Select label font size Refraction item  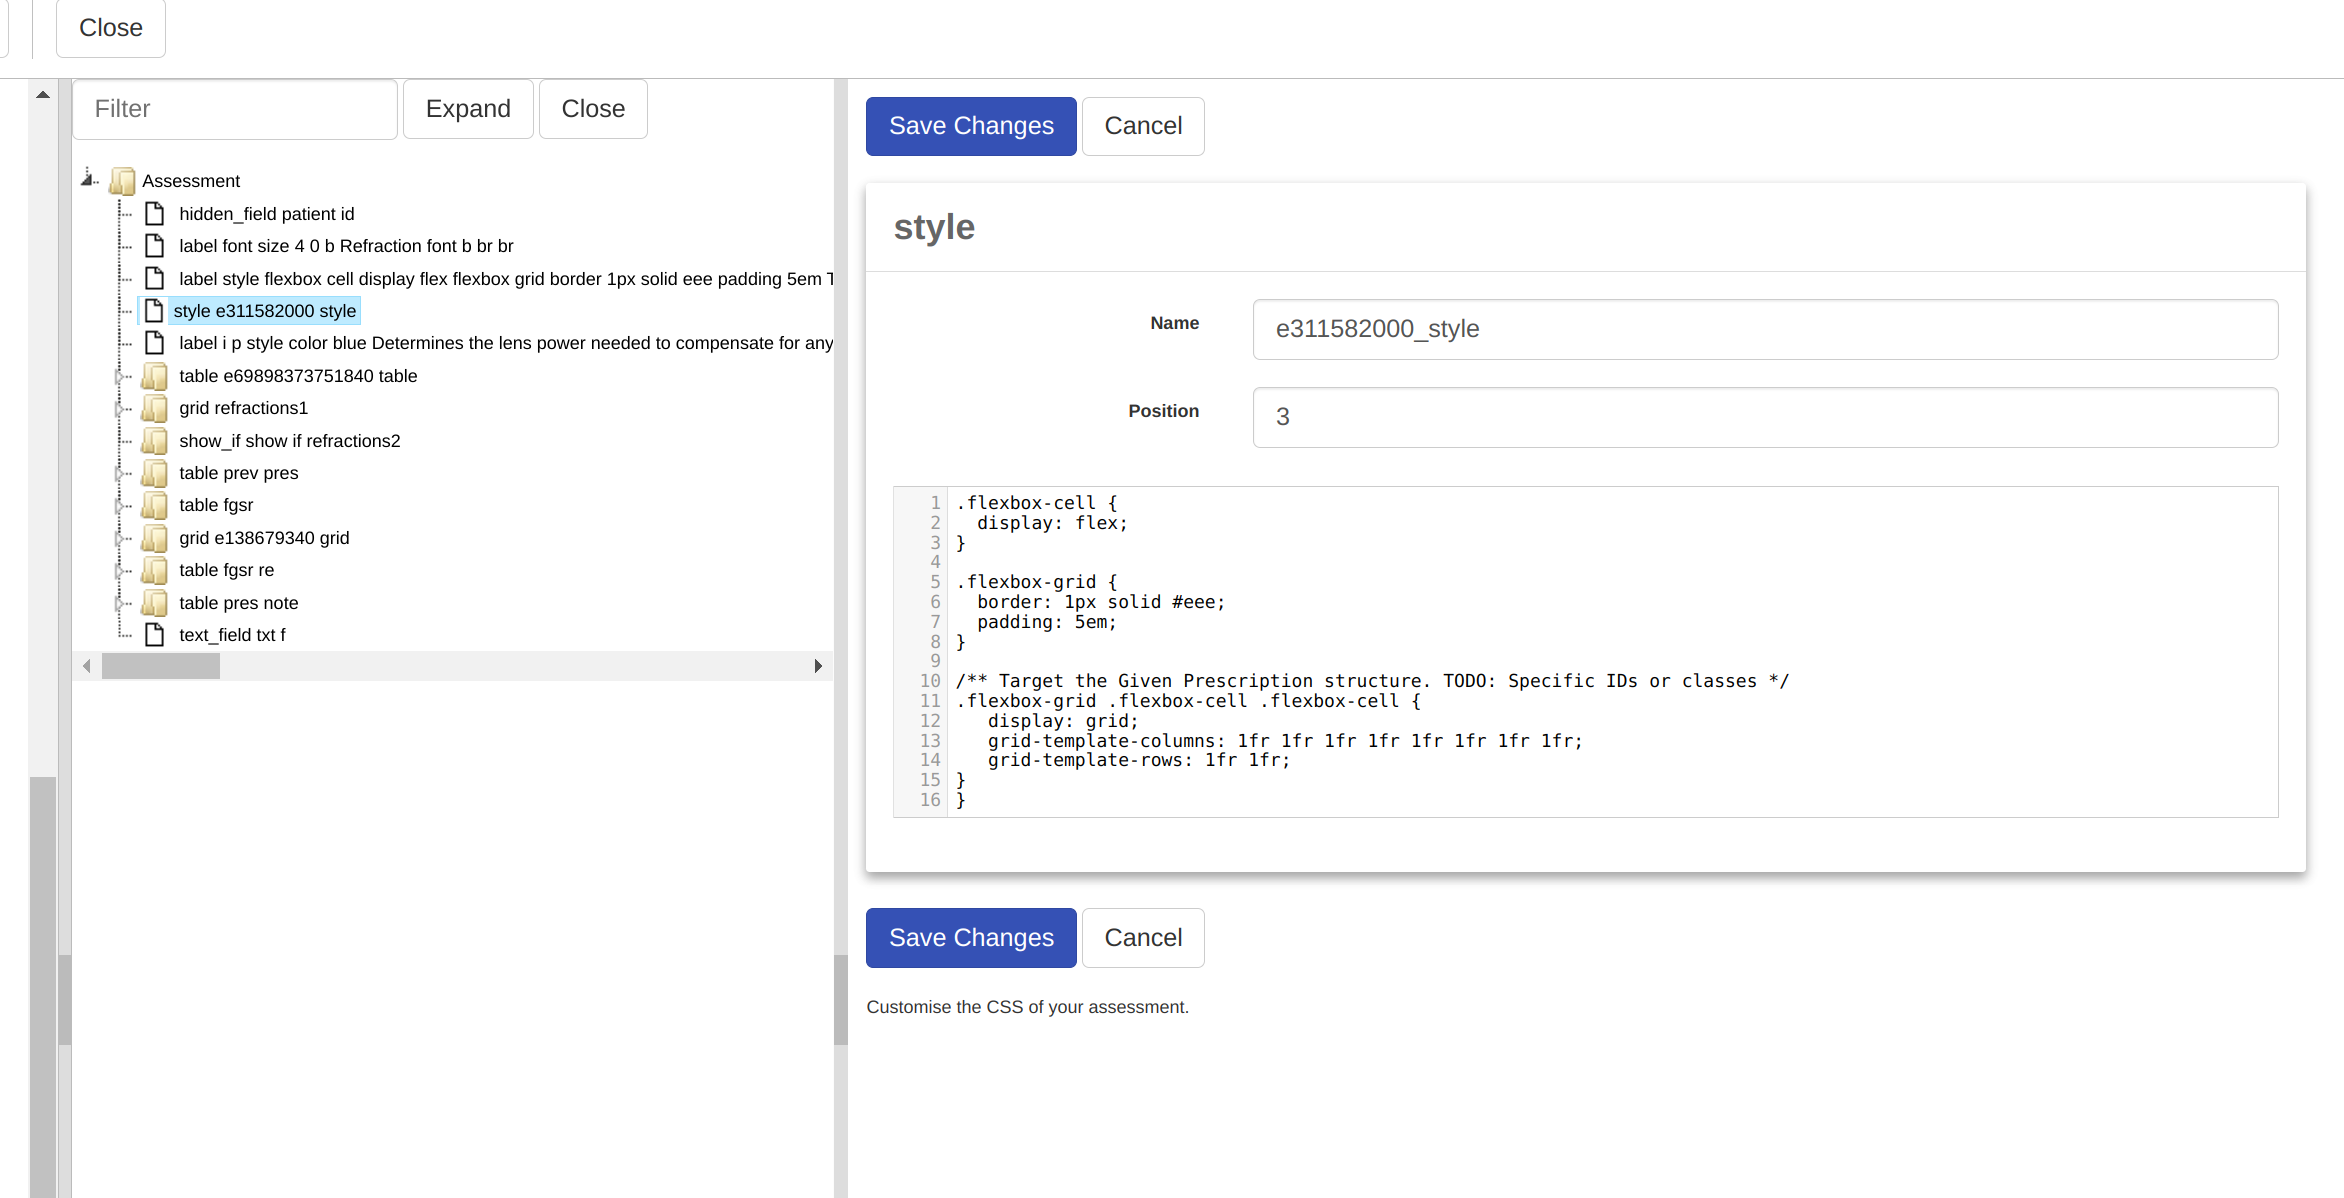[345, 246]
